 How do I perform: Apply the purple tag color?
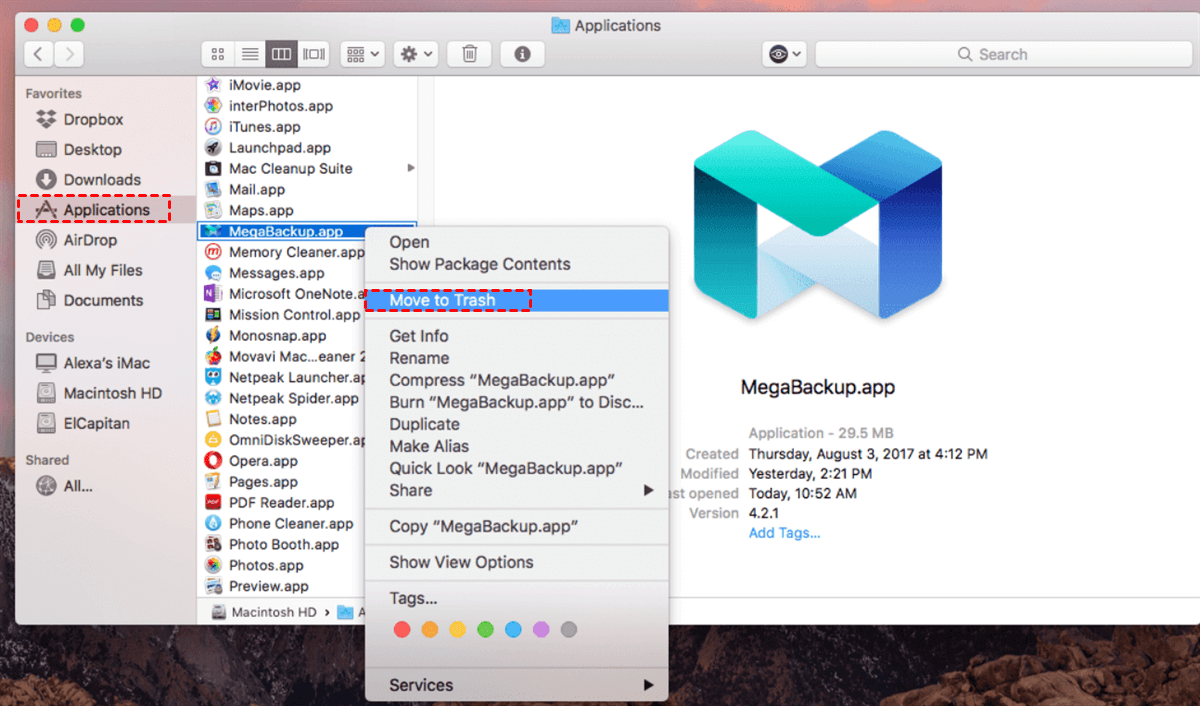click(x=541, y=630)
